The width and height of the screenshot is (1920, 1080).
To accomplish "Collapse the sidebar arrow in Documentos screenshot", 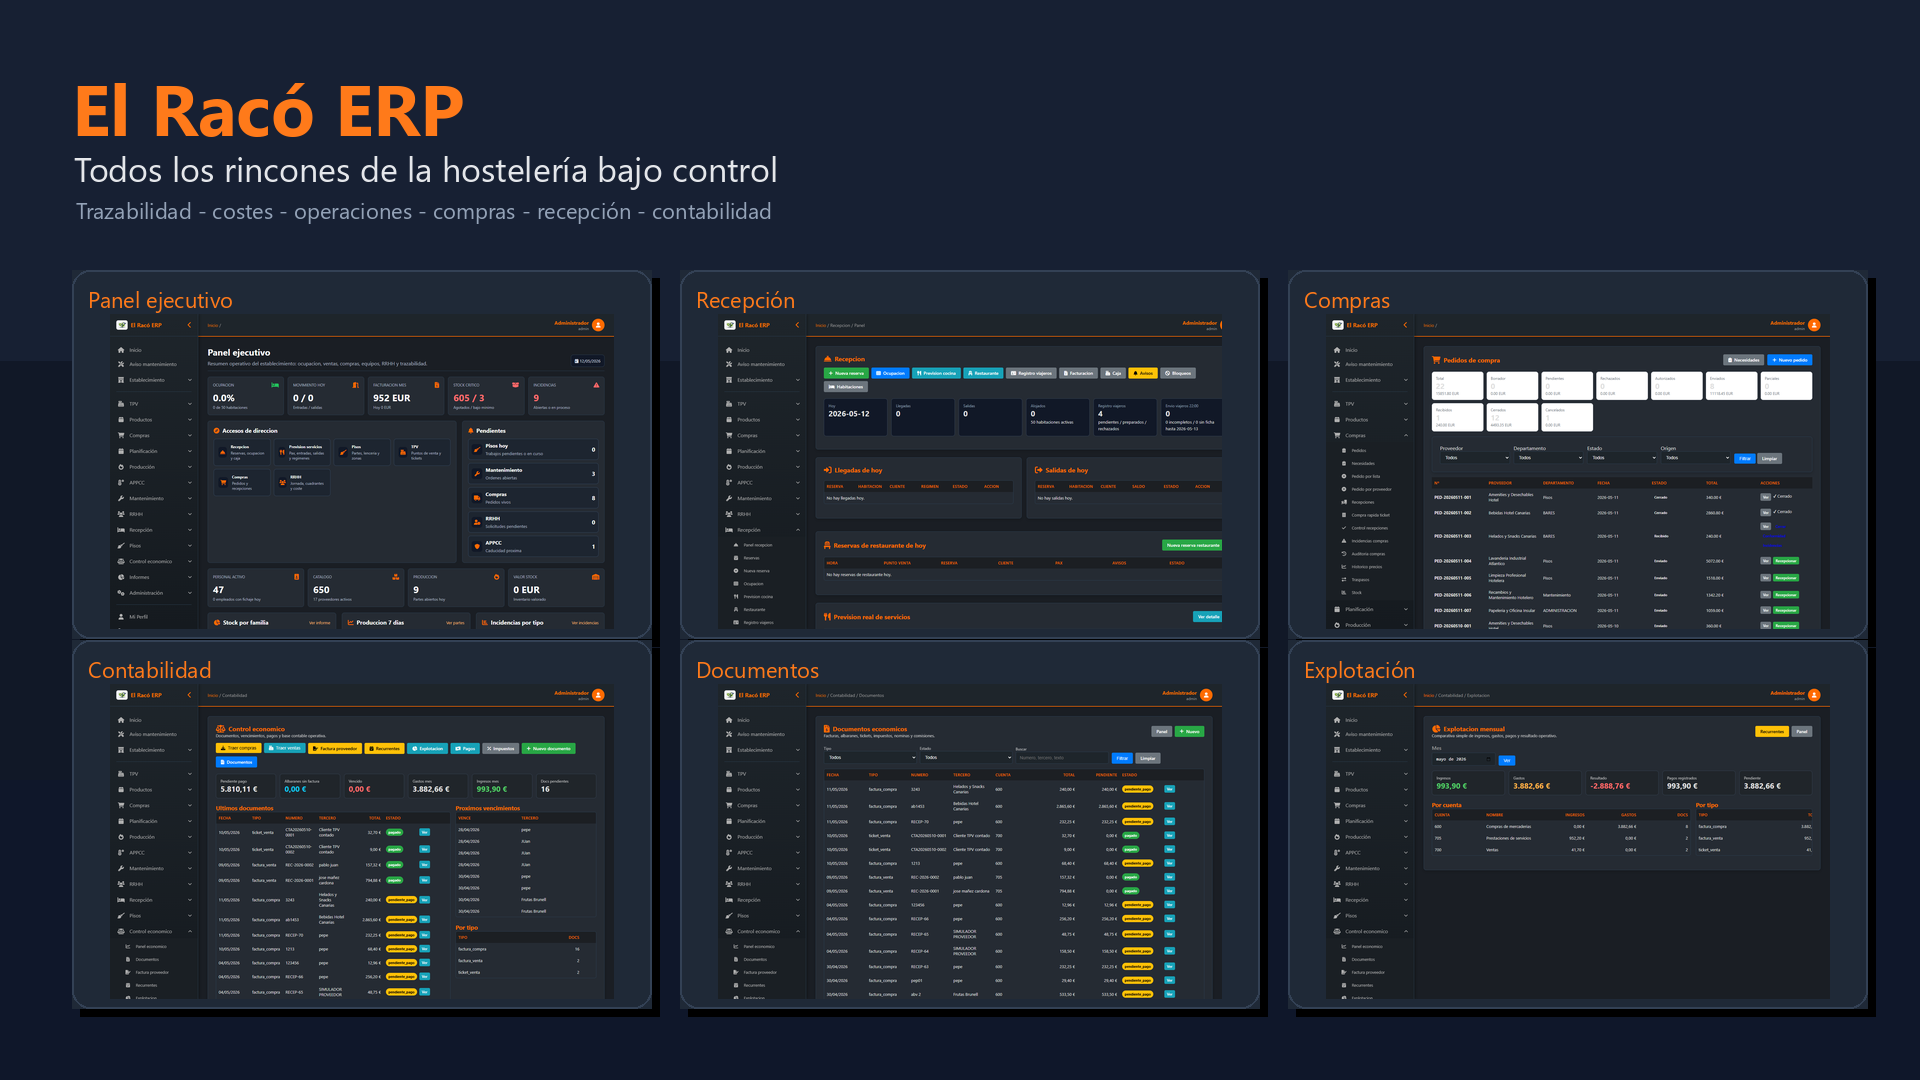I will 797,695.
